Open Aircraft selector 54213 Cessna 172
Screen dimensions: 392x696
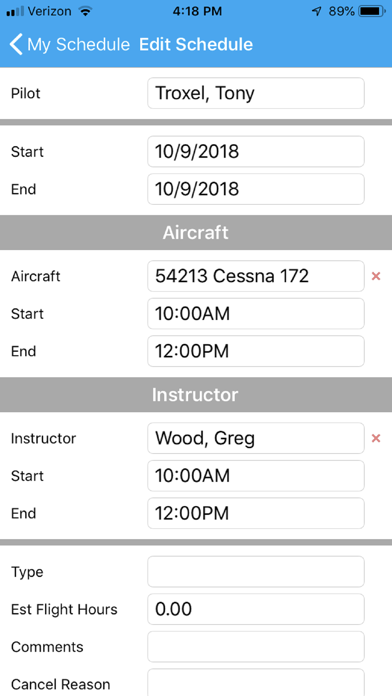coord(256,276)
